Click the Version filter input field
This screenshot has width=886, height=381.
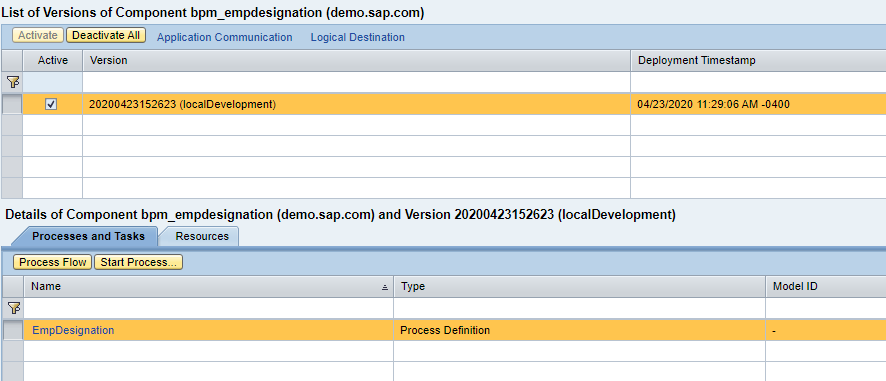(357, 83)
